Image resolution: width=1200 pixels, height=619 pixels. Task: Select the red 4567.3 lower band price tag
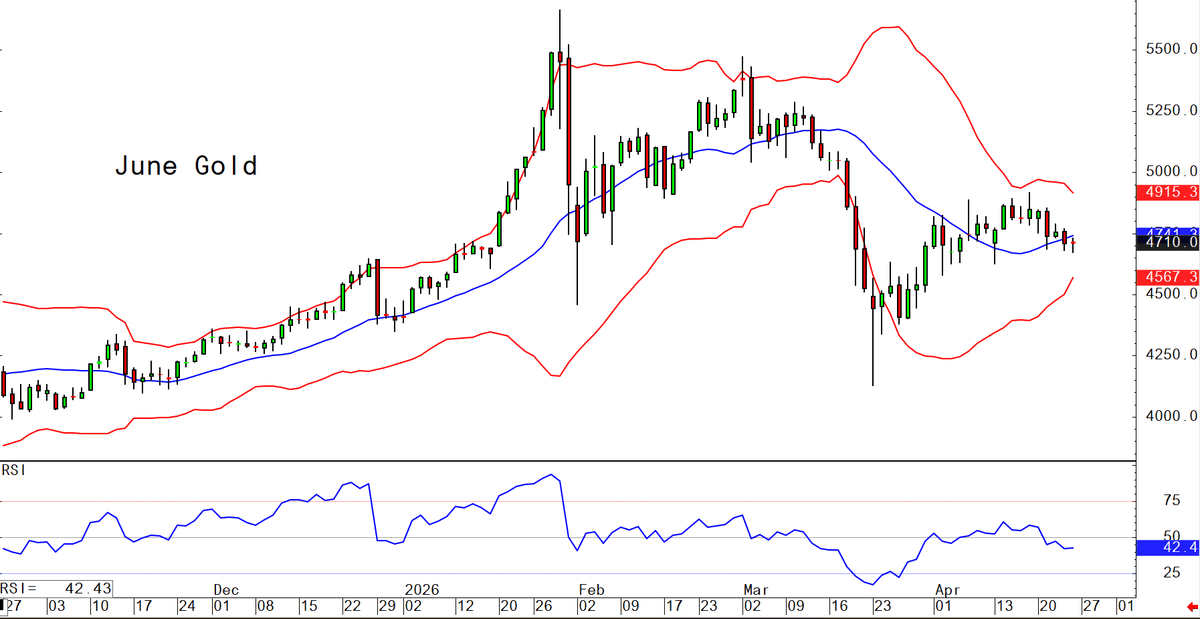1167,277
